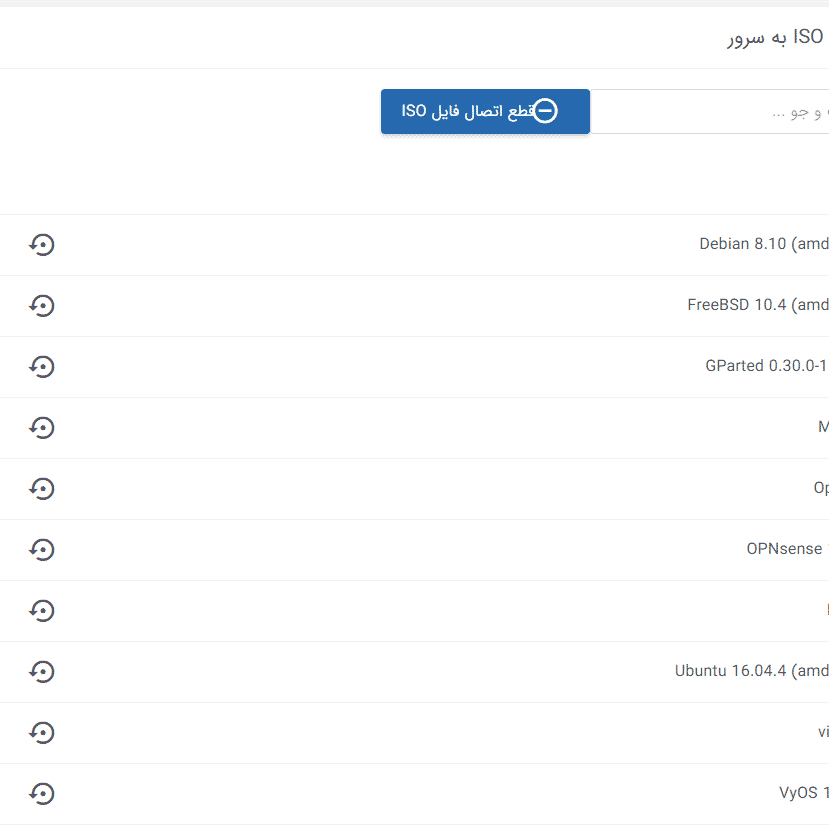Click the 'ISO به سرور' page heading
The image size is (829, 829).
coord(774,38)
